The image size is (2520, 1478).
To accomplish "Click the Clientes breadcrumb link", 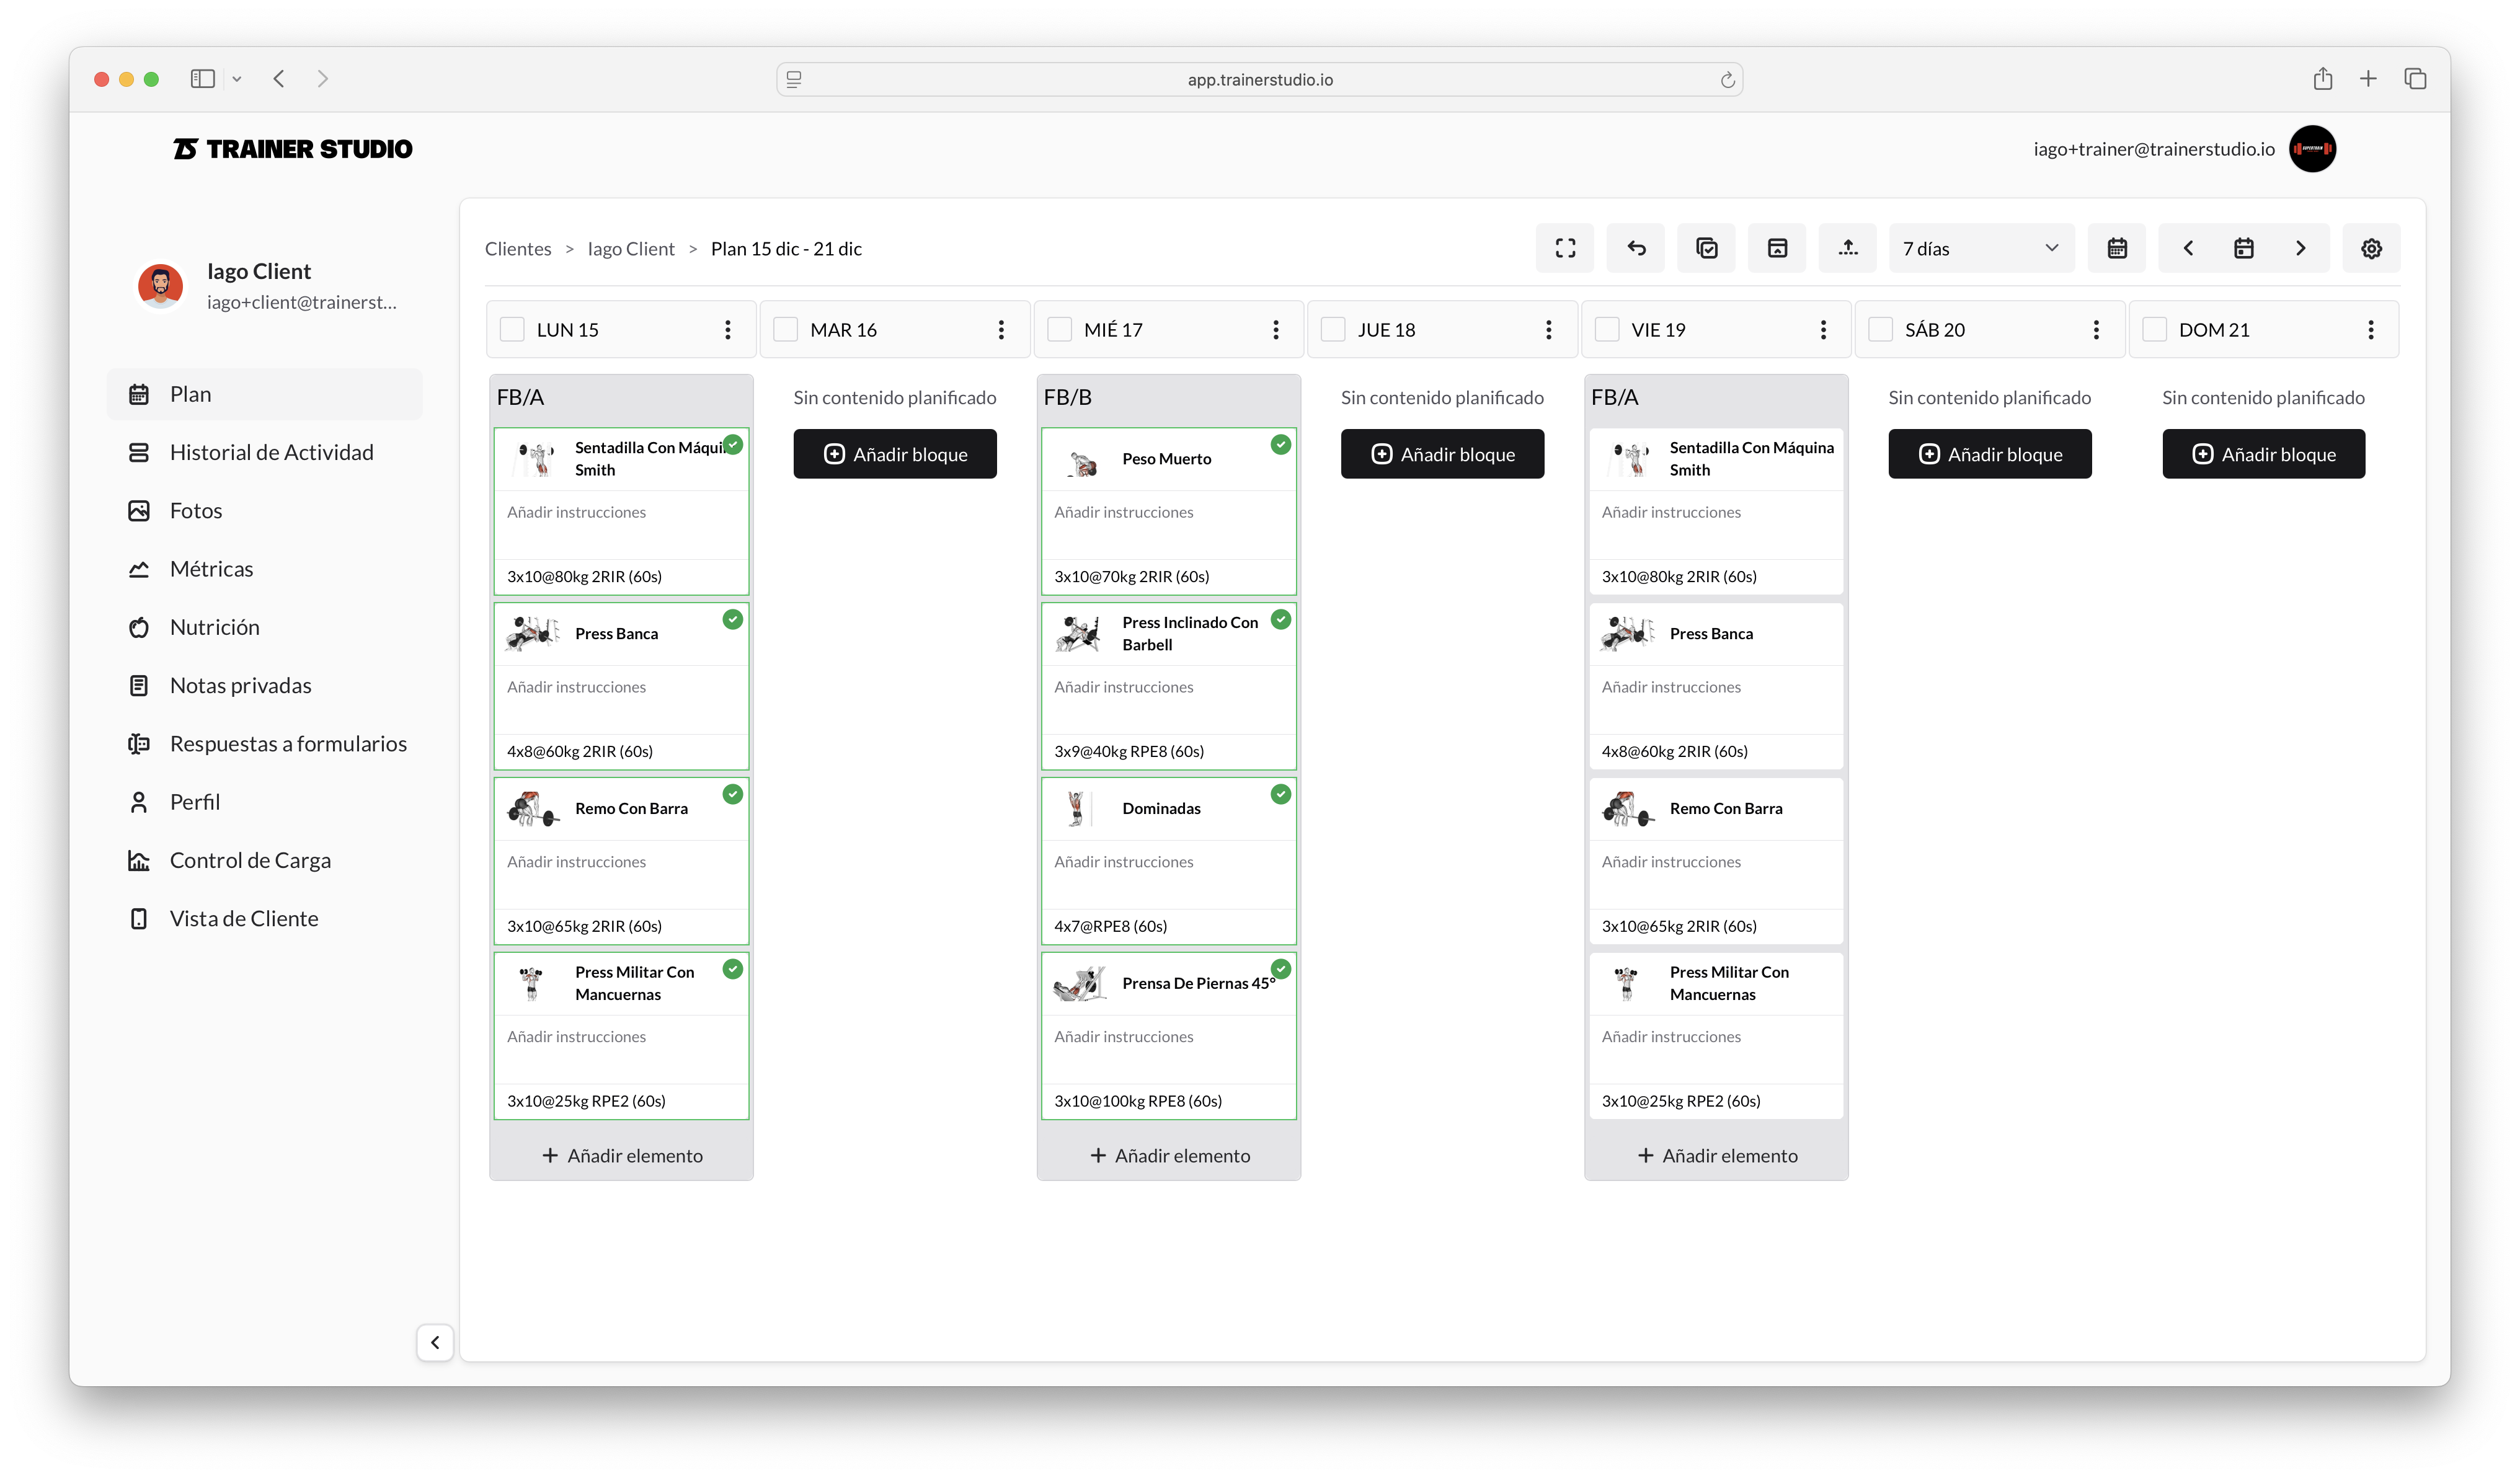I will point(518,249).
